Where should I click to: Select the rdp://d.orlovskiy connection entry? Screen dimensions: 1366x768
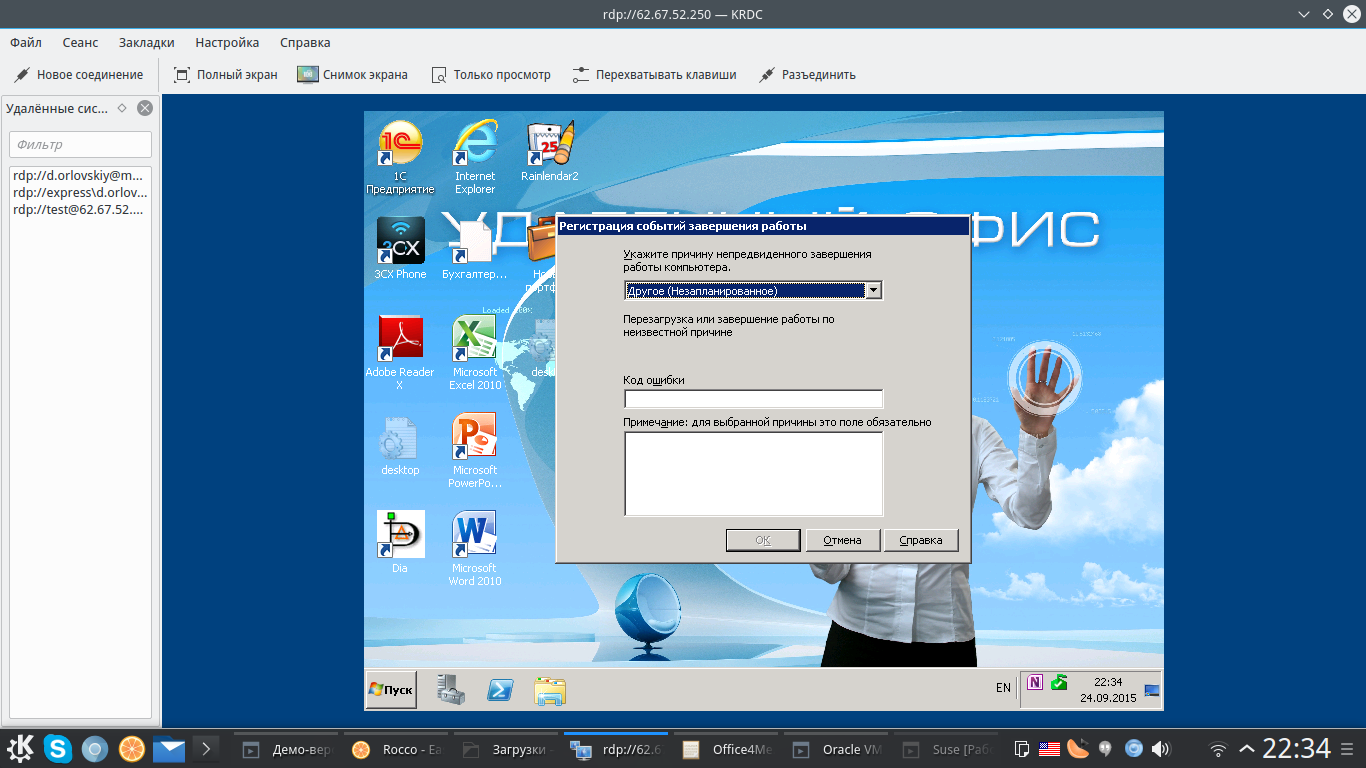point(80,175)
